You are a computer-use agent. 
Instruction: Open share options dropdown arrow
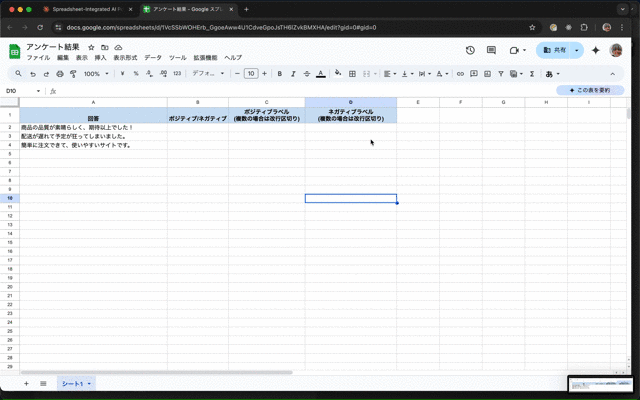pos(577,50)
